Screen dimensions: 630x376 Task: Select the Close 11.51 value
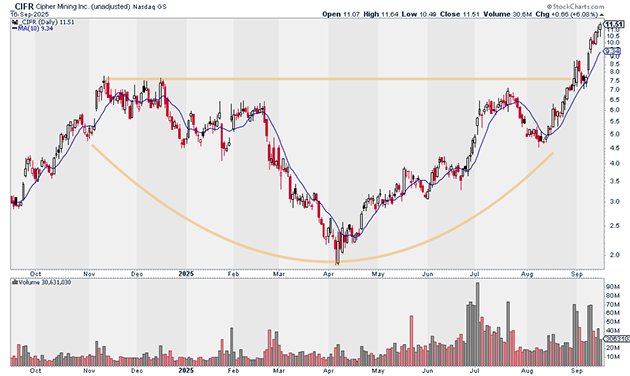pos(460,14)
